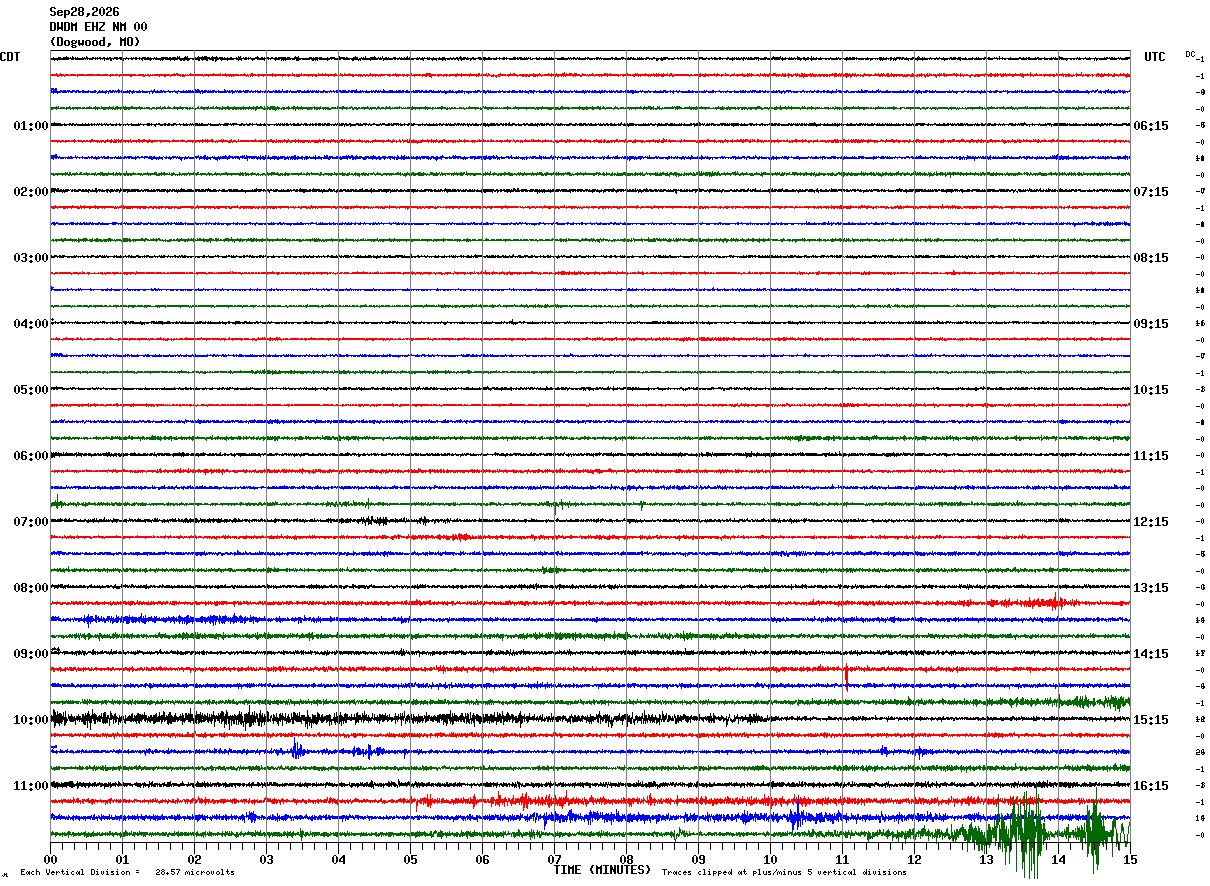Click the traces clipped footnote text
This screenshot has width=1210, height=886.
pos(784,872)
